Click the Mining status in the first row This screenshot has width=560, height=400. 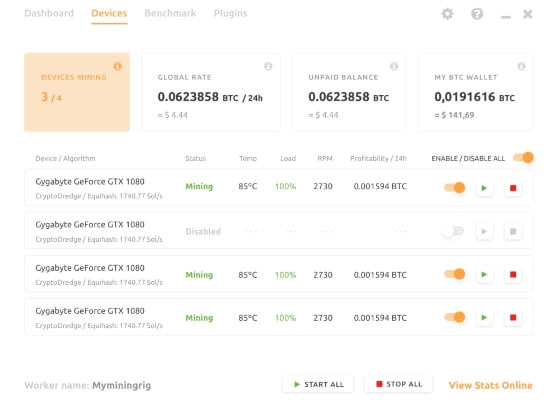tap(199, 186)
